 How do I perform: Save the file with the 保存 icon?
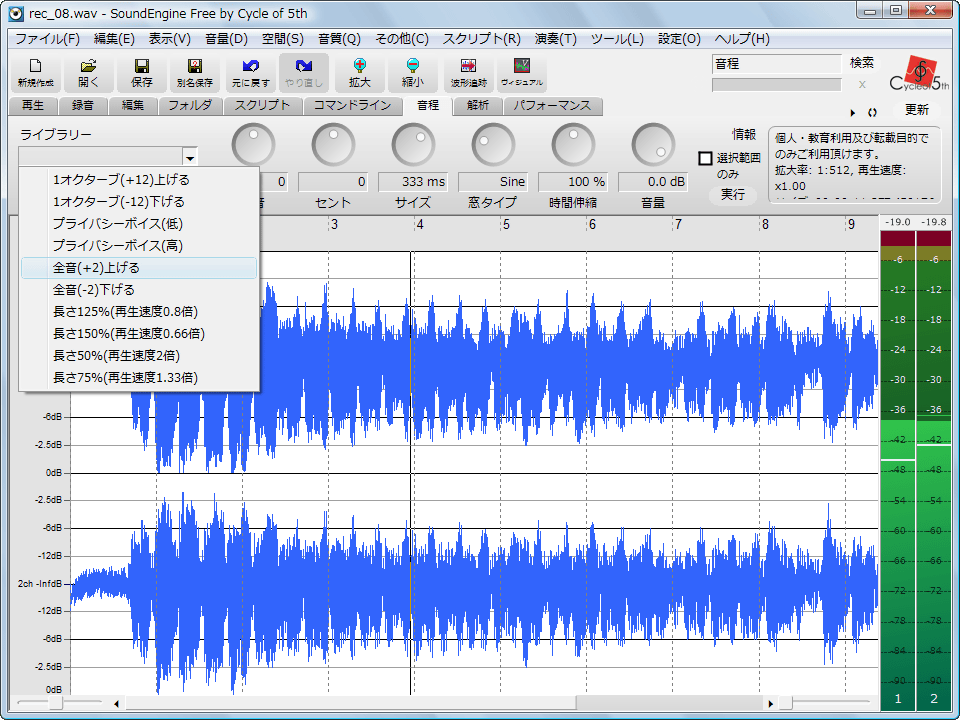pyautogui.click(x=141, y=73)
